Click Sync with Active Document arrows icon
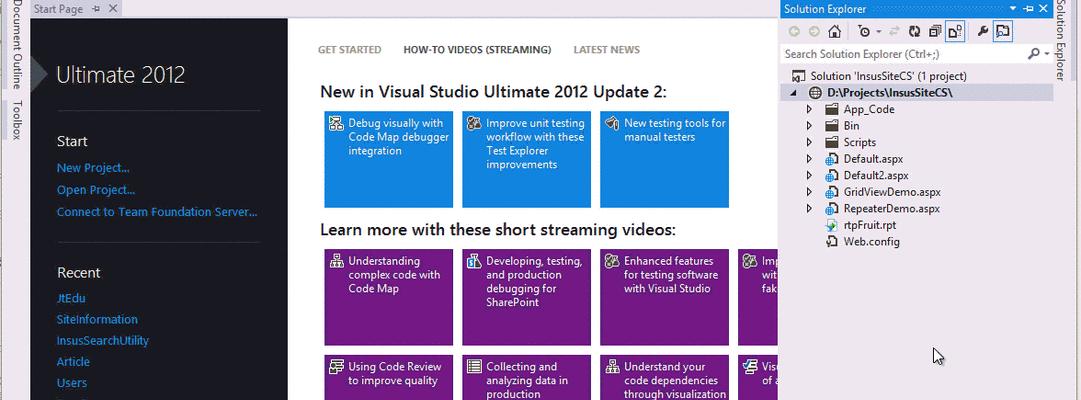1081x400 pixels. click(894, 31)
